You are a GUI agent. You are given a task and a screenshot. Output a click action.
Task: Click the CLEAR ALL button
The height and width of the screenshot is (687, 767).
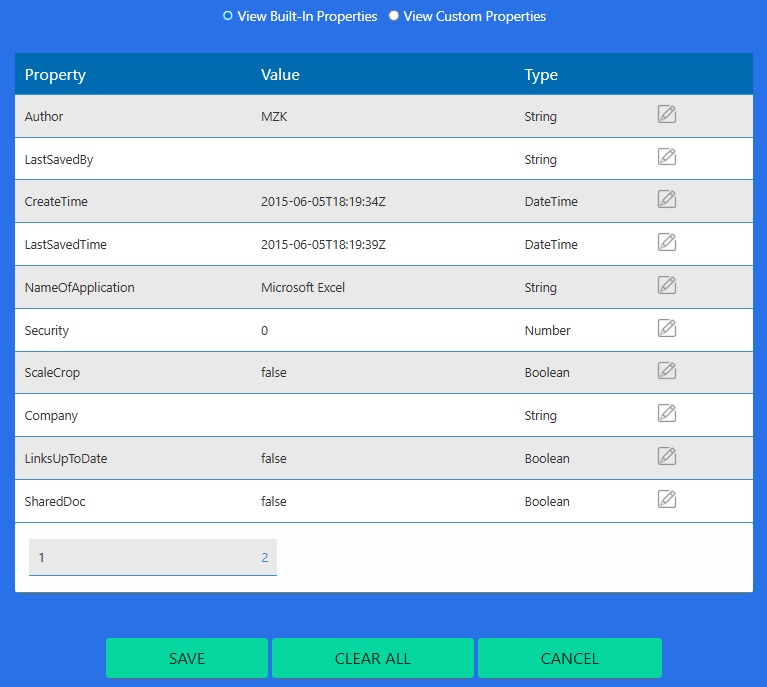[372, 658]
